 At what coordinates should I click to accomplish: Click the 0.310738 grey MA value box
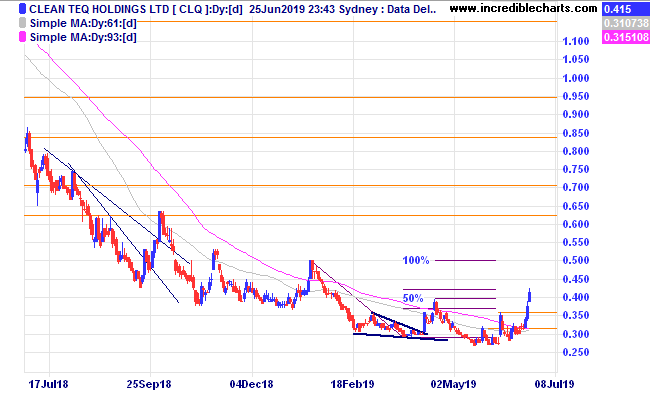[625, 23]
